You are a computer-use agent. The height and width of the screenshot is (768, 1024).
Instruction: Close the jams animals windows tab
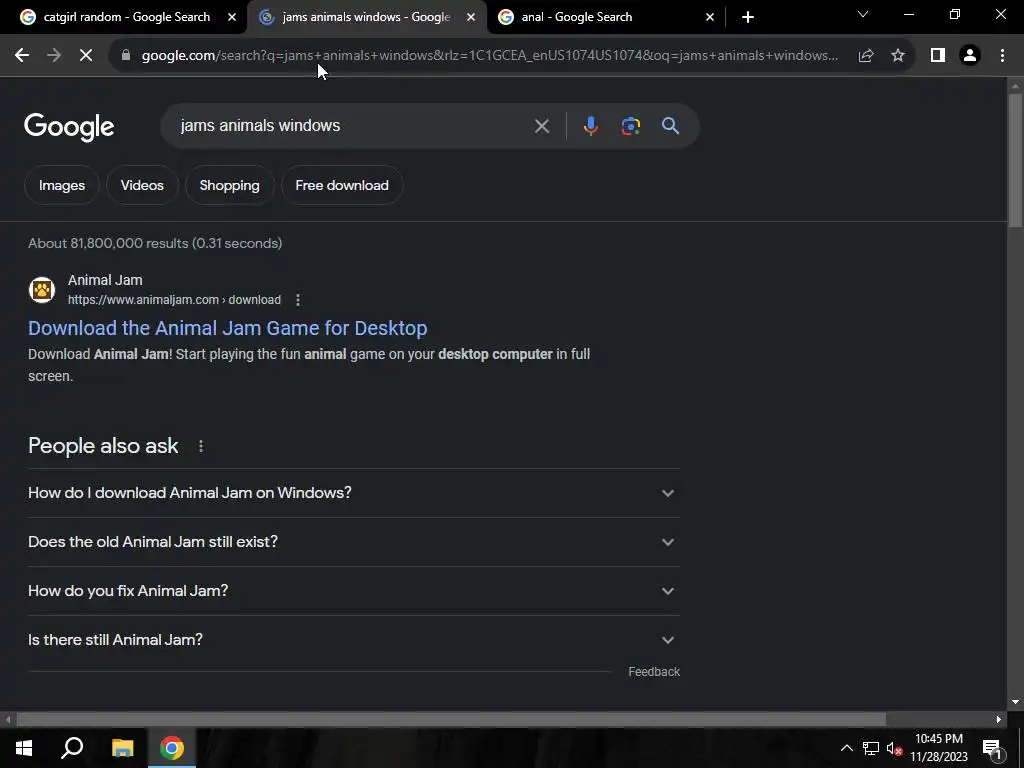pos(471,17)
